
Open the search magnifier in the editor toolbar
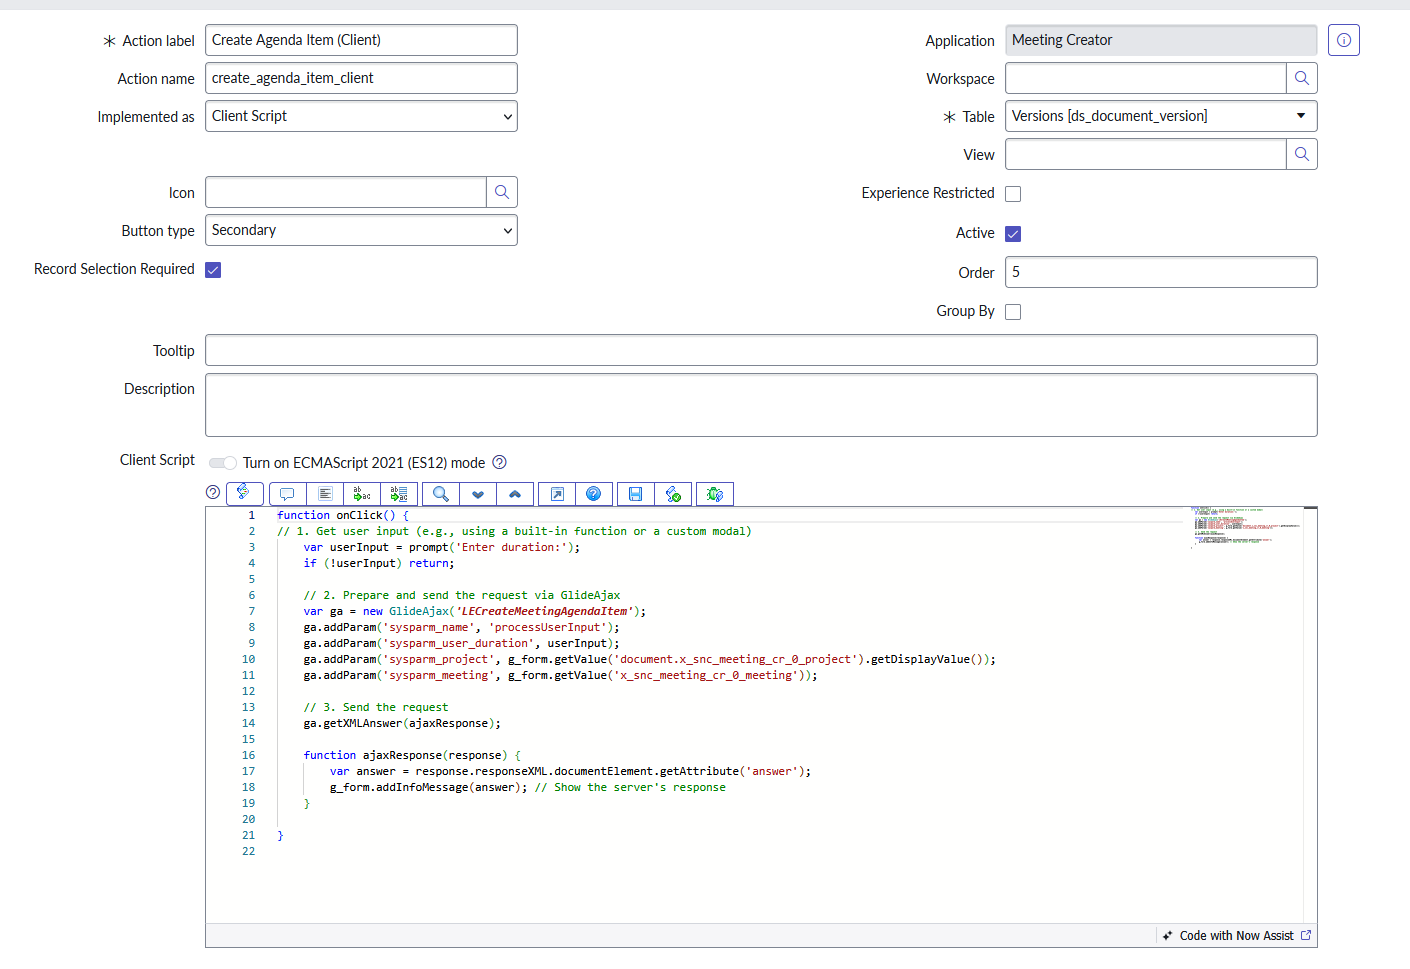[441, 494]
